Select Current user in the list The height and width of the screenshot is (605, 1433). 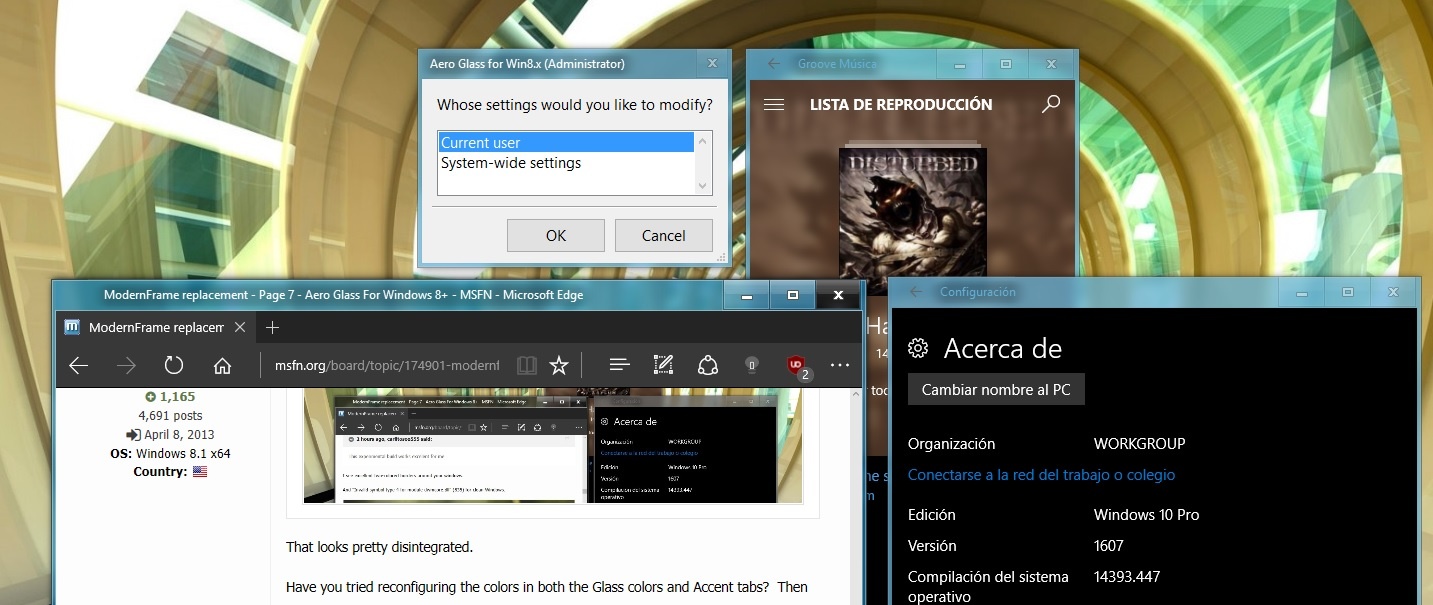[x=565, y=143]
